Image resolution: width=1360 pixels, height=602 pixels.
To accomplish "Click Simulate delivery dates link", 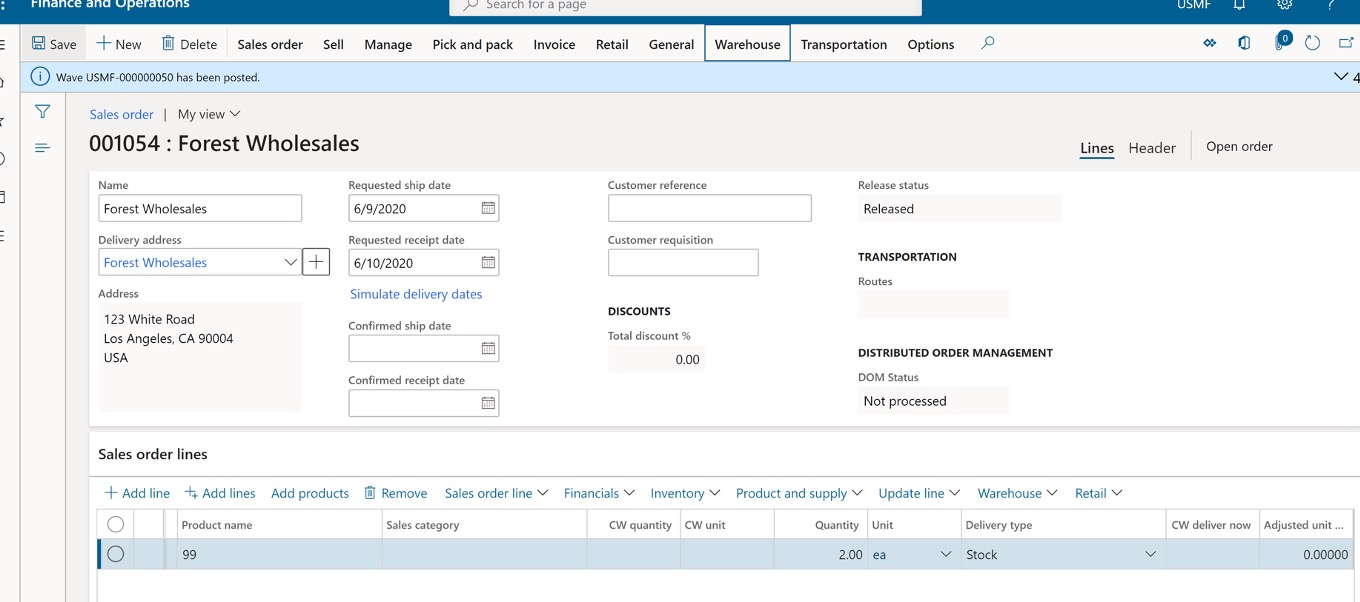I will [416, 294].
